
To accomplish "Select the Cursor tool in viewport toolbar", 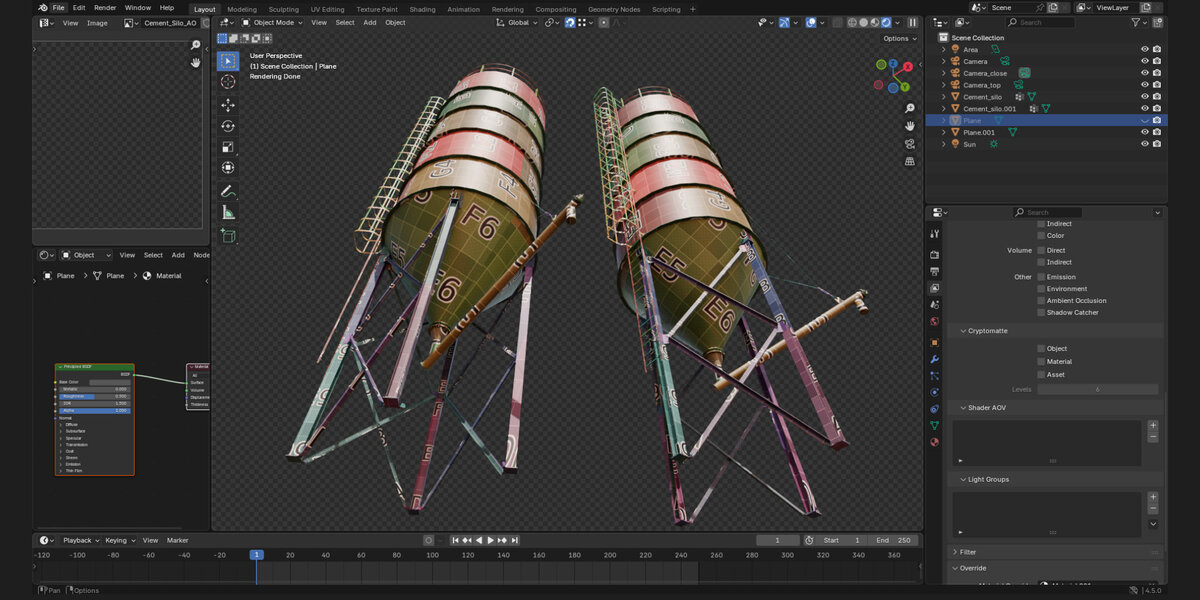I will (228, 82).
